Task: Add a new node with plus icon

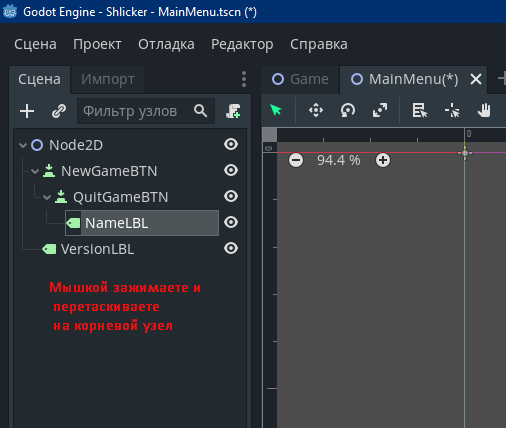Action: [x=27, y=111]
